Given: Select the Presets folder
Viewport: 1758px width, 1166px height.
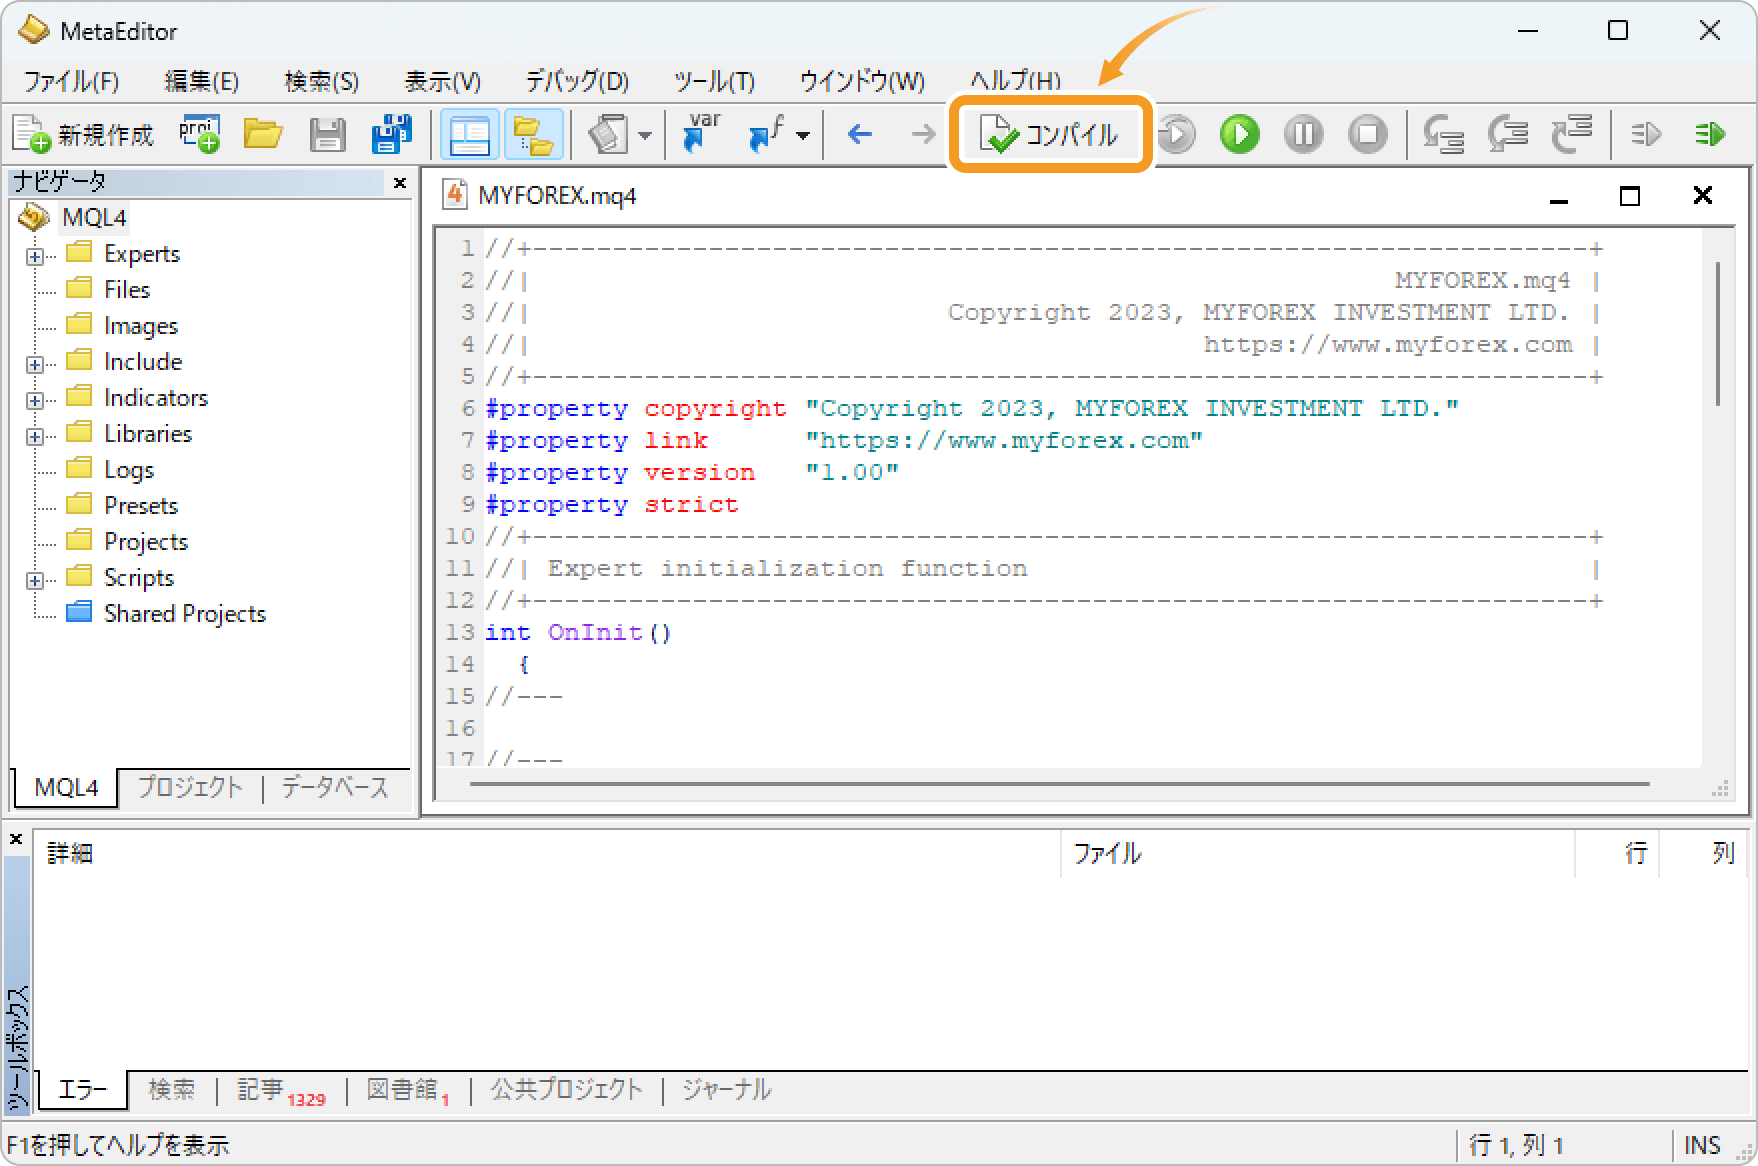Looking at the screenshot, I should pyautogui.click(x=141, y=505).
